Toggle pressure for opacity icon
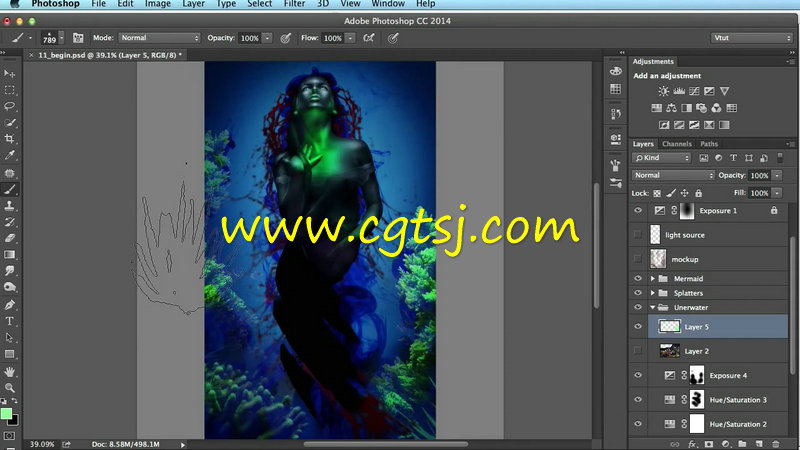The height and width of the screenshot is (450, 800). pyautogui.click(x=286, y=38)
